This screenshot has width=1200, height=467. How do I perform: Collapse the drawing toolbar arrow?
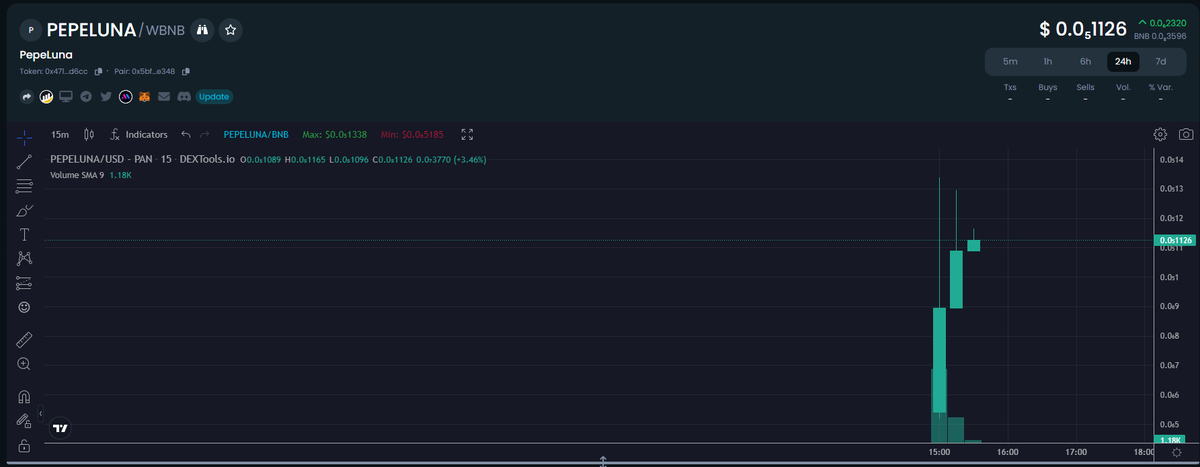pos(41,412)
